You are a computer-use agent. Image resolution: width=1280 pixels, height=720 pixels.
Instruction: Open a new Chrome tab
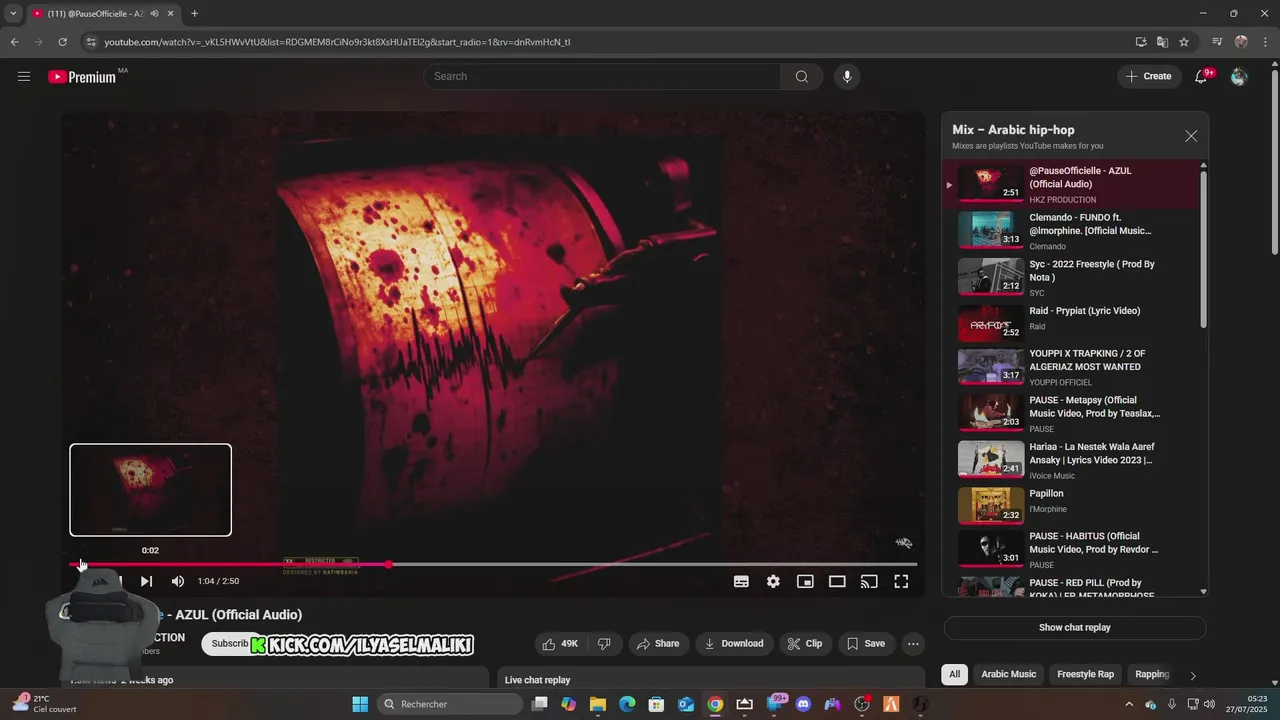(x=194, y=14)
